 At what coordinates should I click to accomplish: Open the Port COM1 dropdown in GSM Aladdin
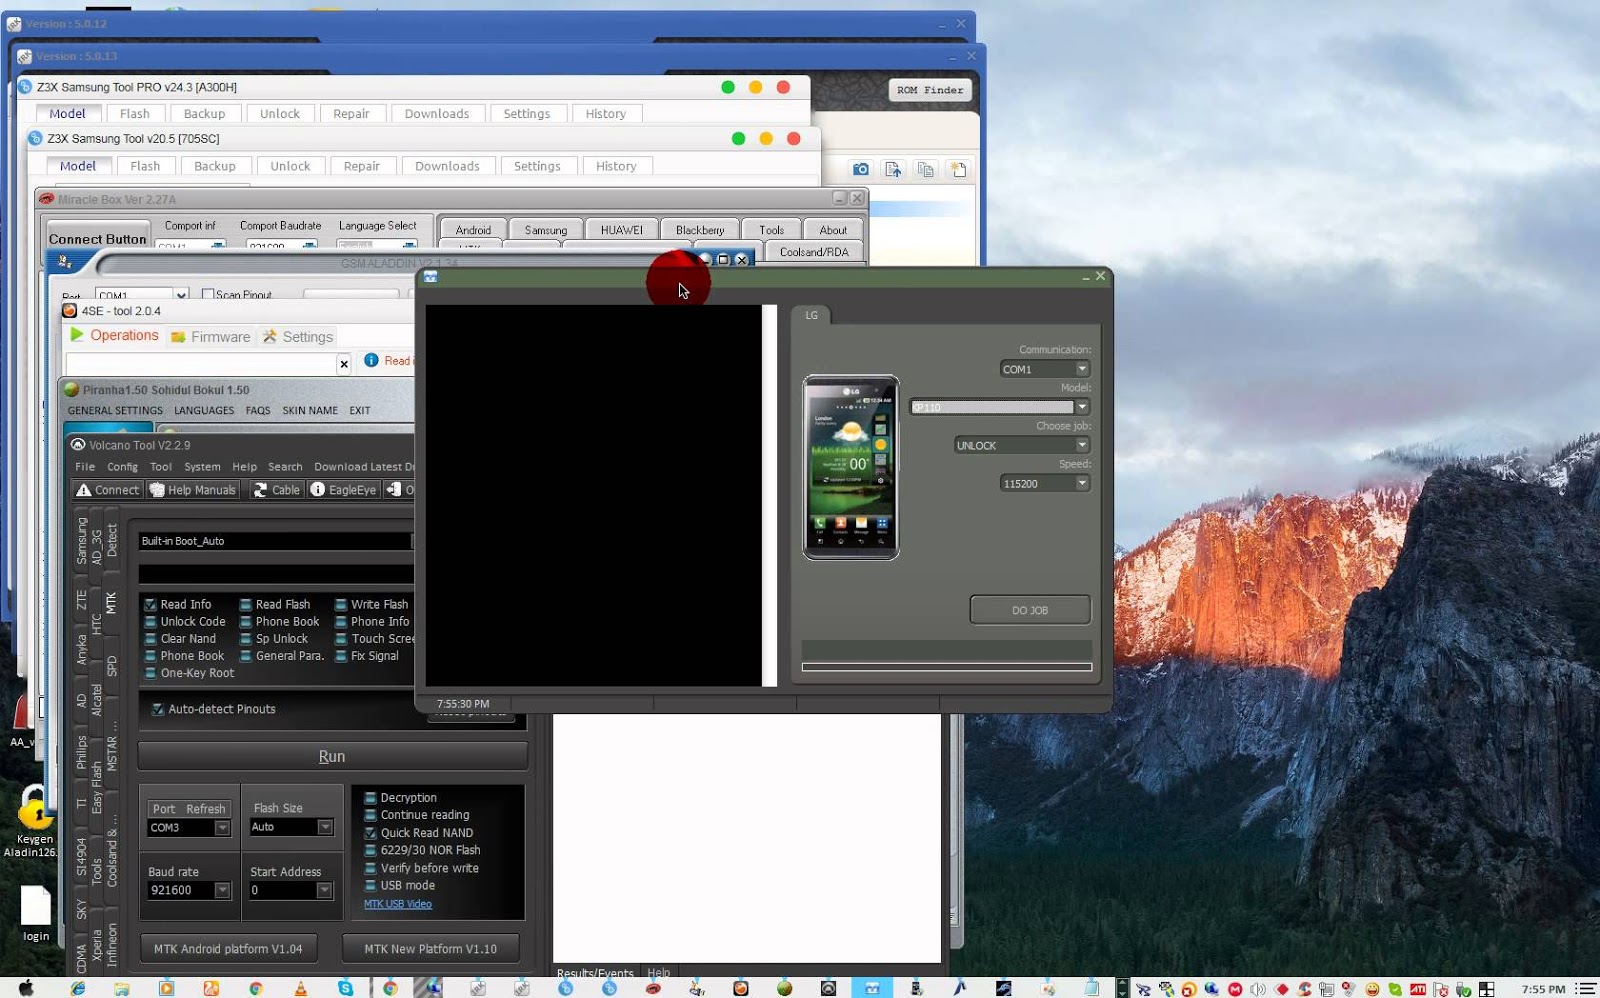coord(141,295)
